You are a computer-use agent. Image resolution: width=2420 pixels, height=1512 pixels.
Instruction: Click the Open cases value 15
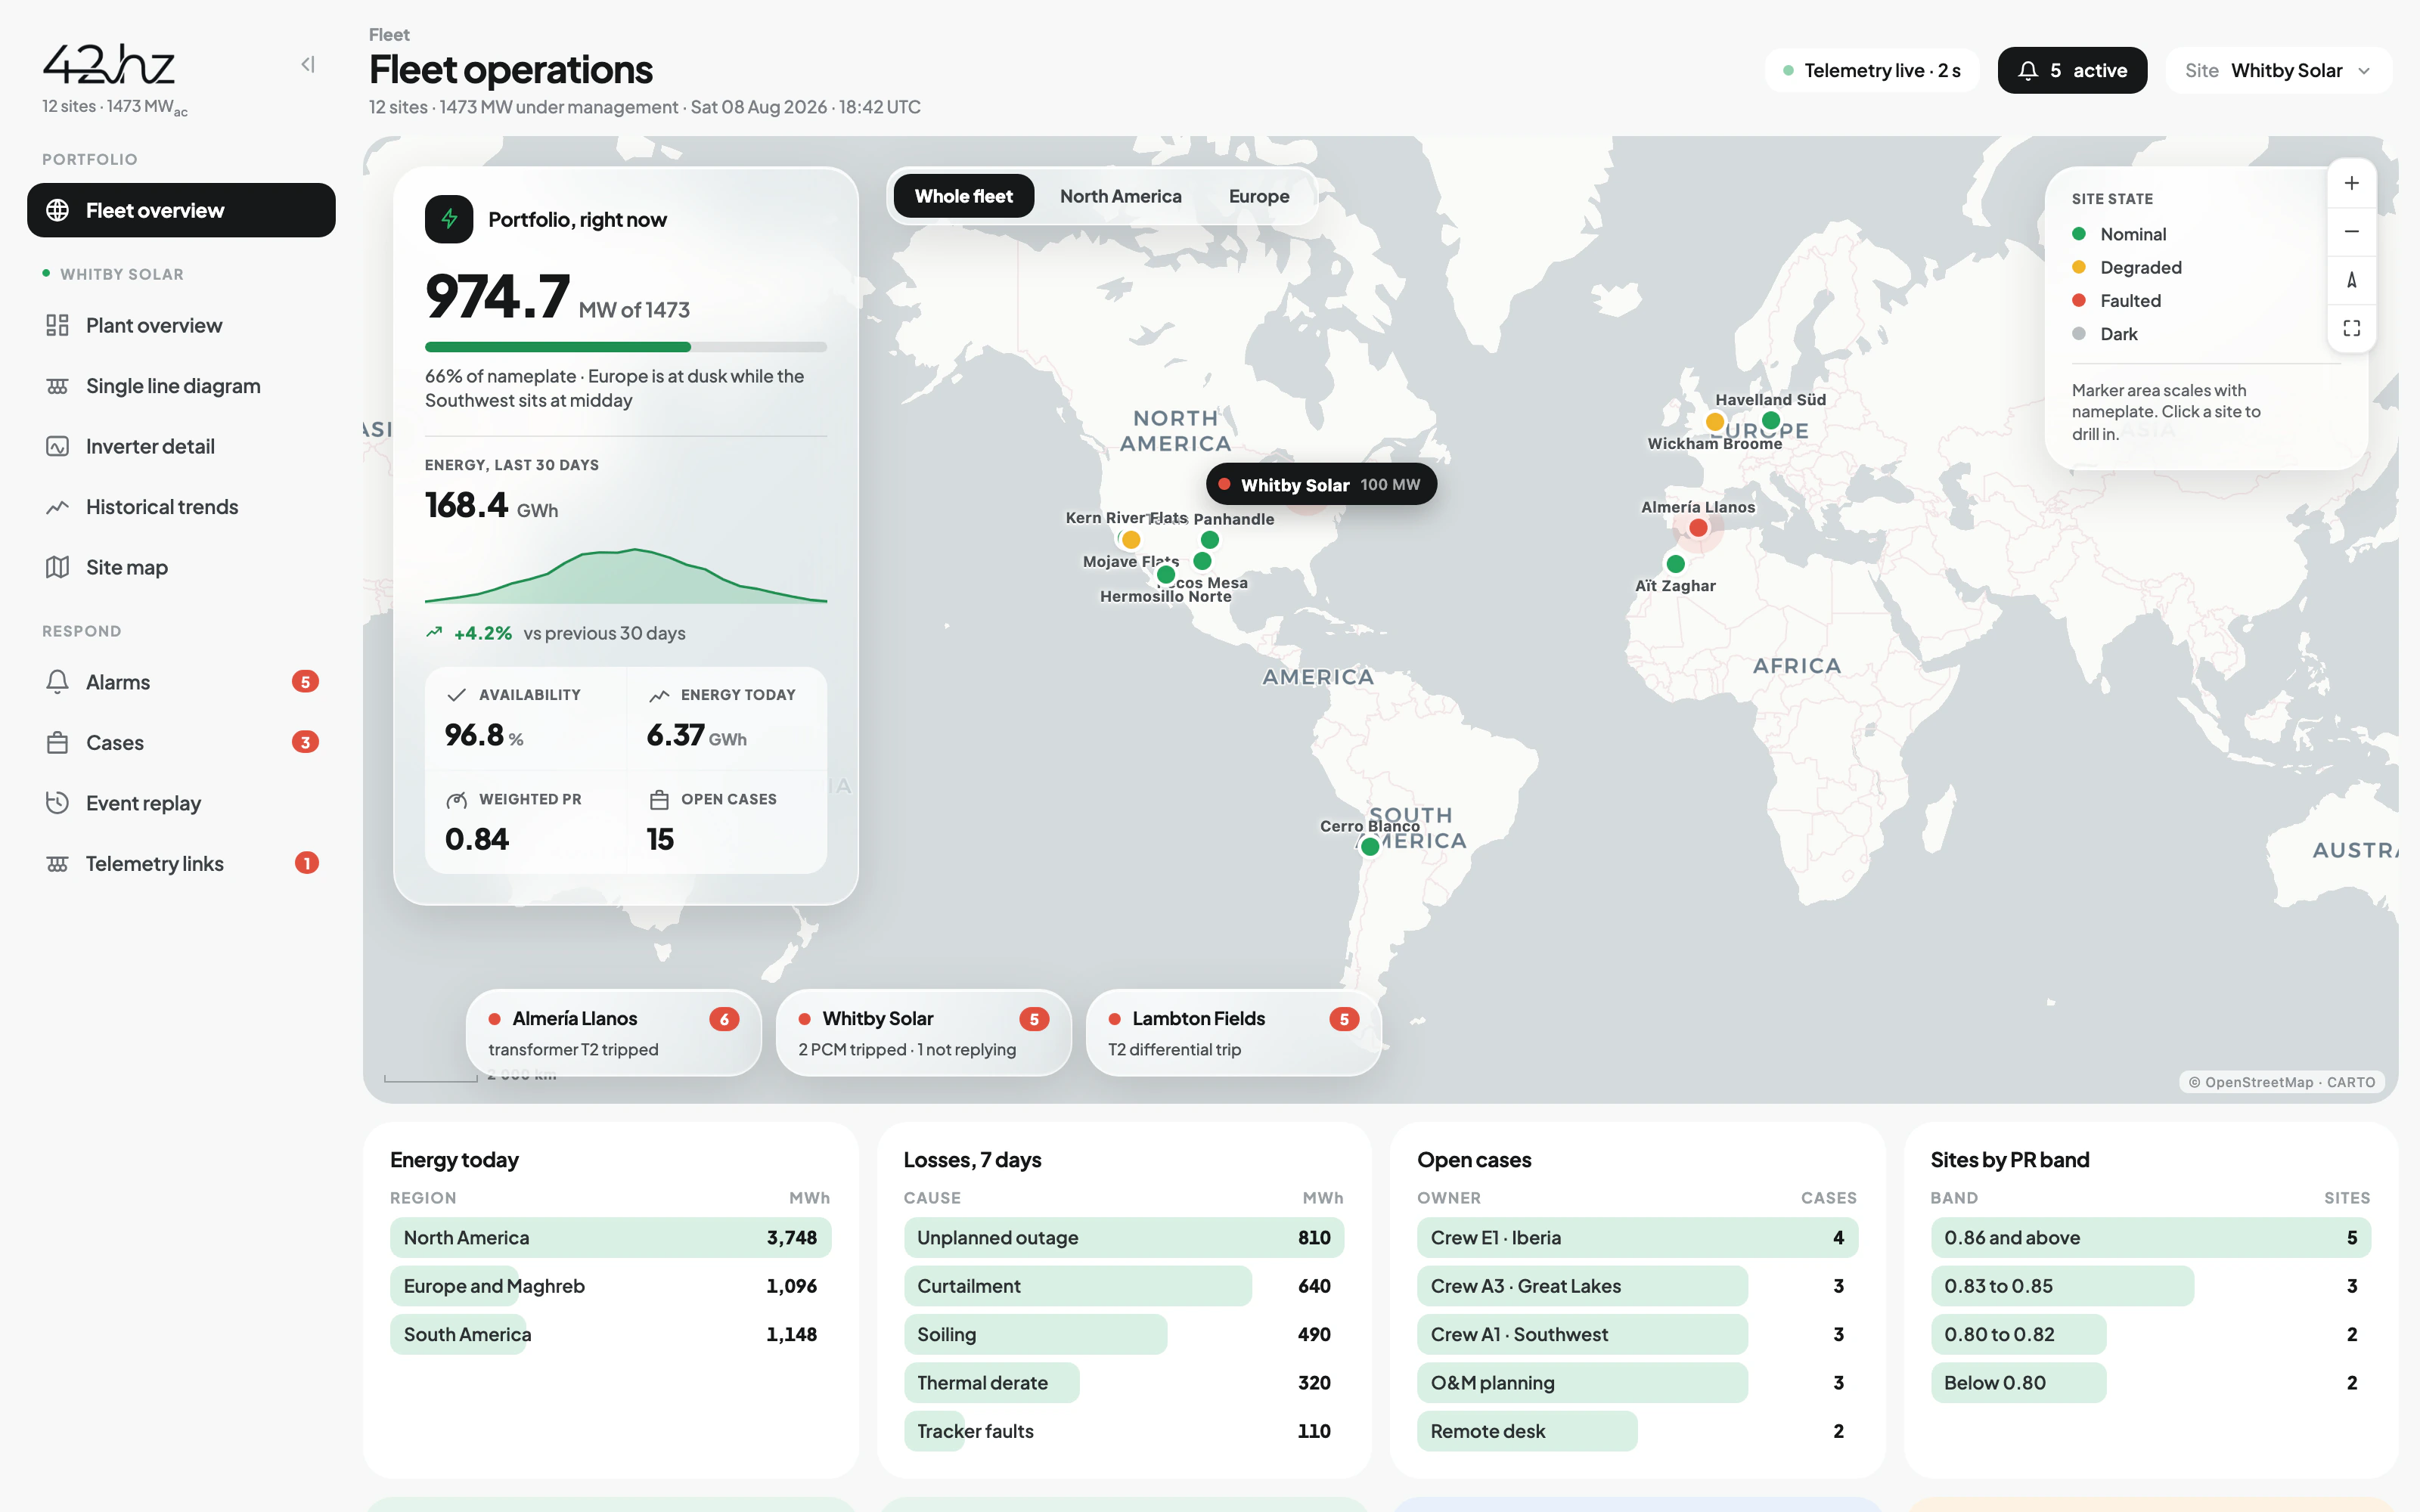(660, 839)
